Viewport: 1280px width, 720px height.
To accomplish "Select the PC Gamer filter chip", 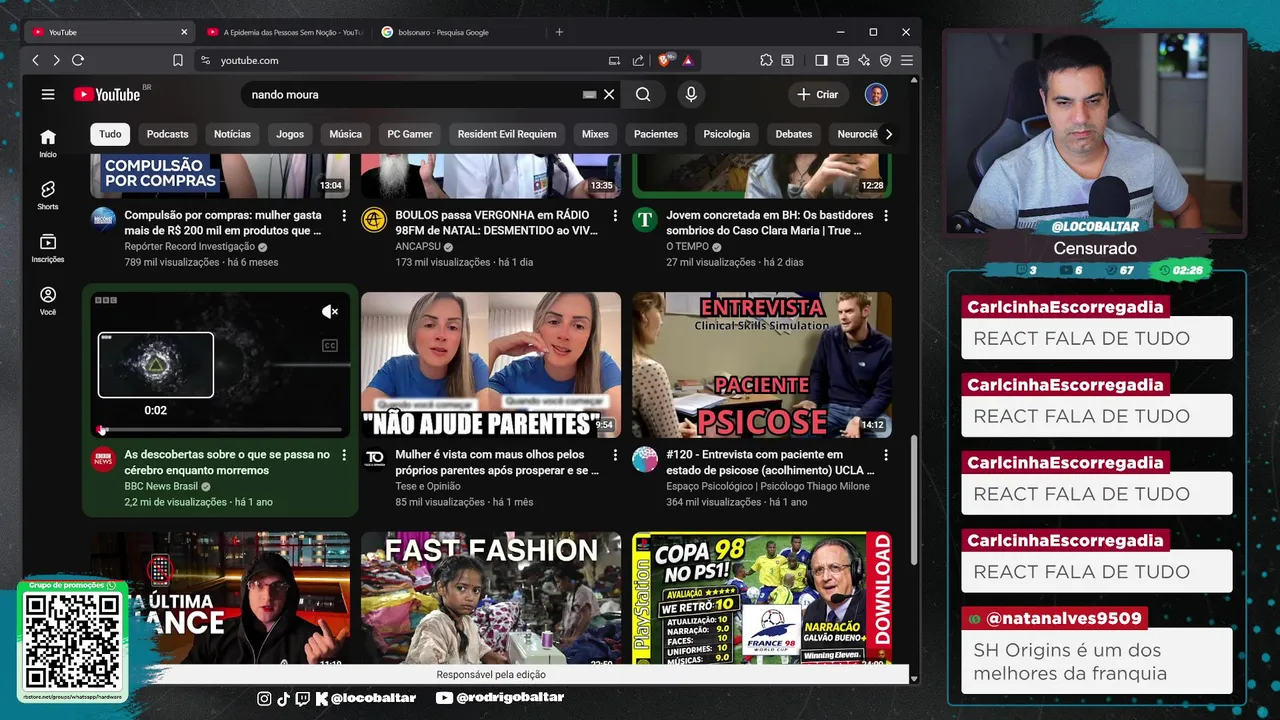I will (410, 134).
